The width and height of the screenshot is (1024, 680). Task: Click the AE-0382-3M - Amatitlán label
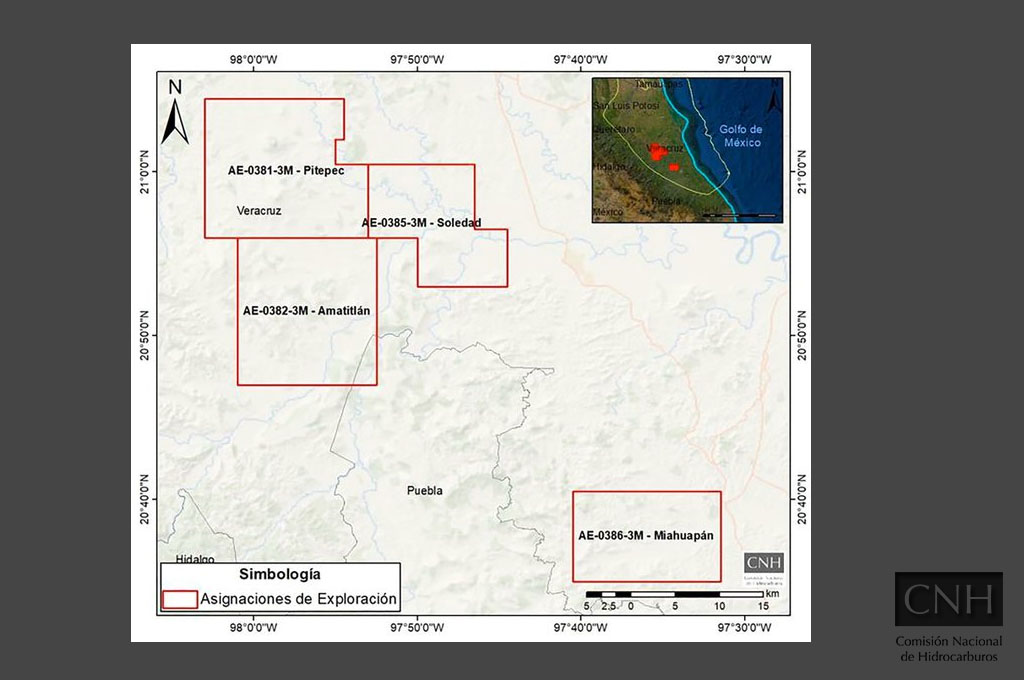(306, 311)
